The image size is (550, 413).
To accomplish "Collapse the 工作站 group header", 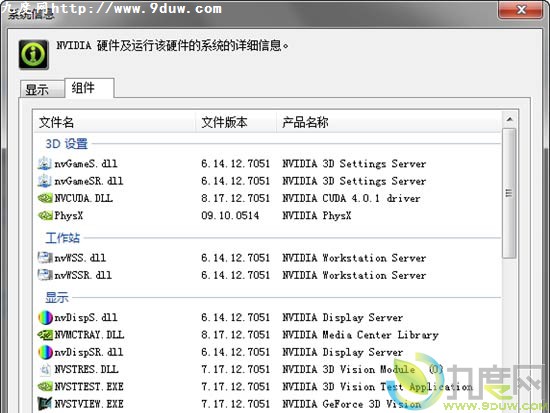I will [x=62, y=238].
